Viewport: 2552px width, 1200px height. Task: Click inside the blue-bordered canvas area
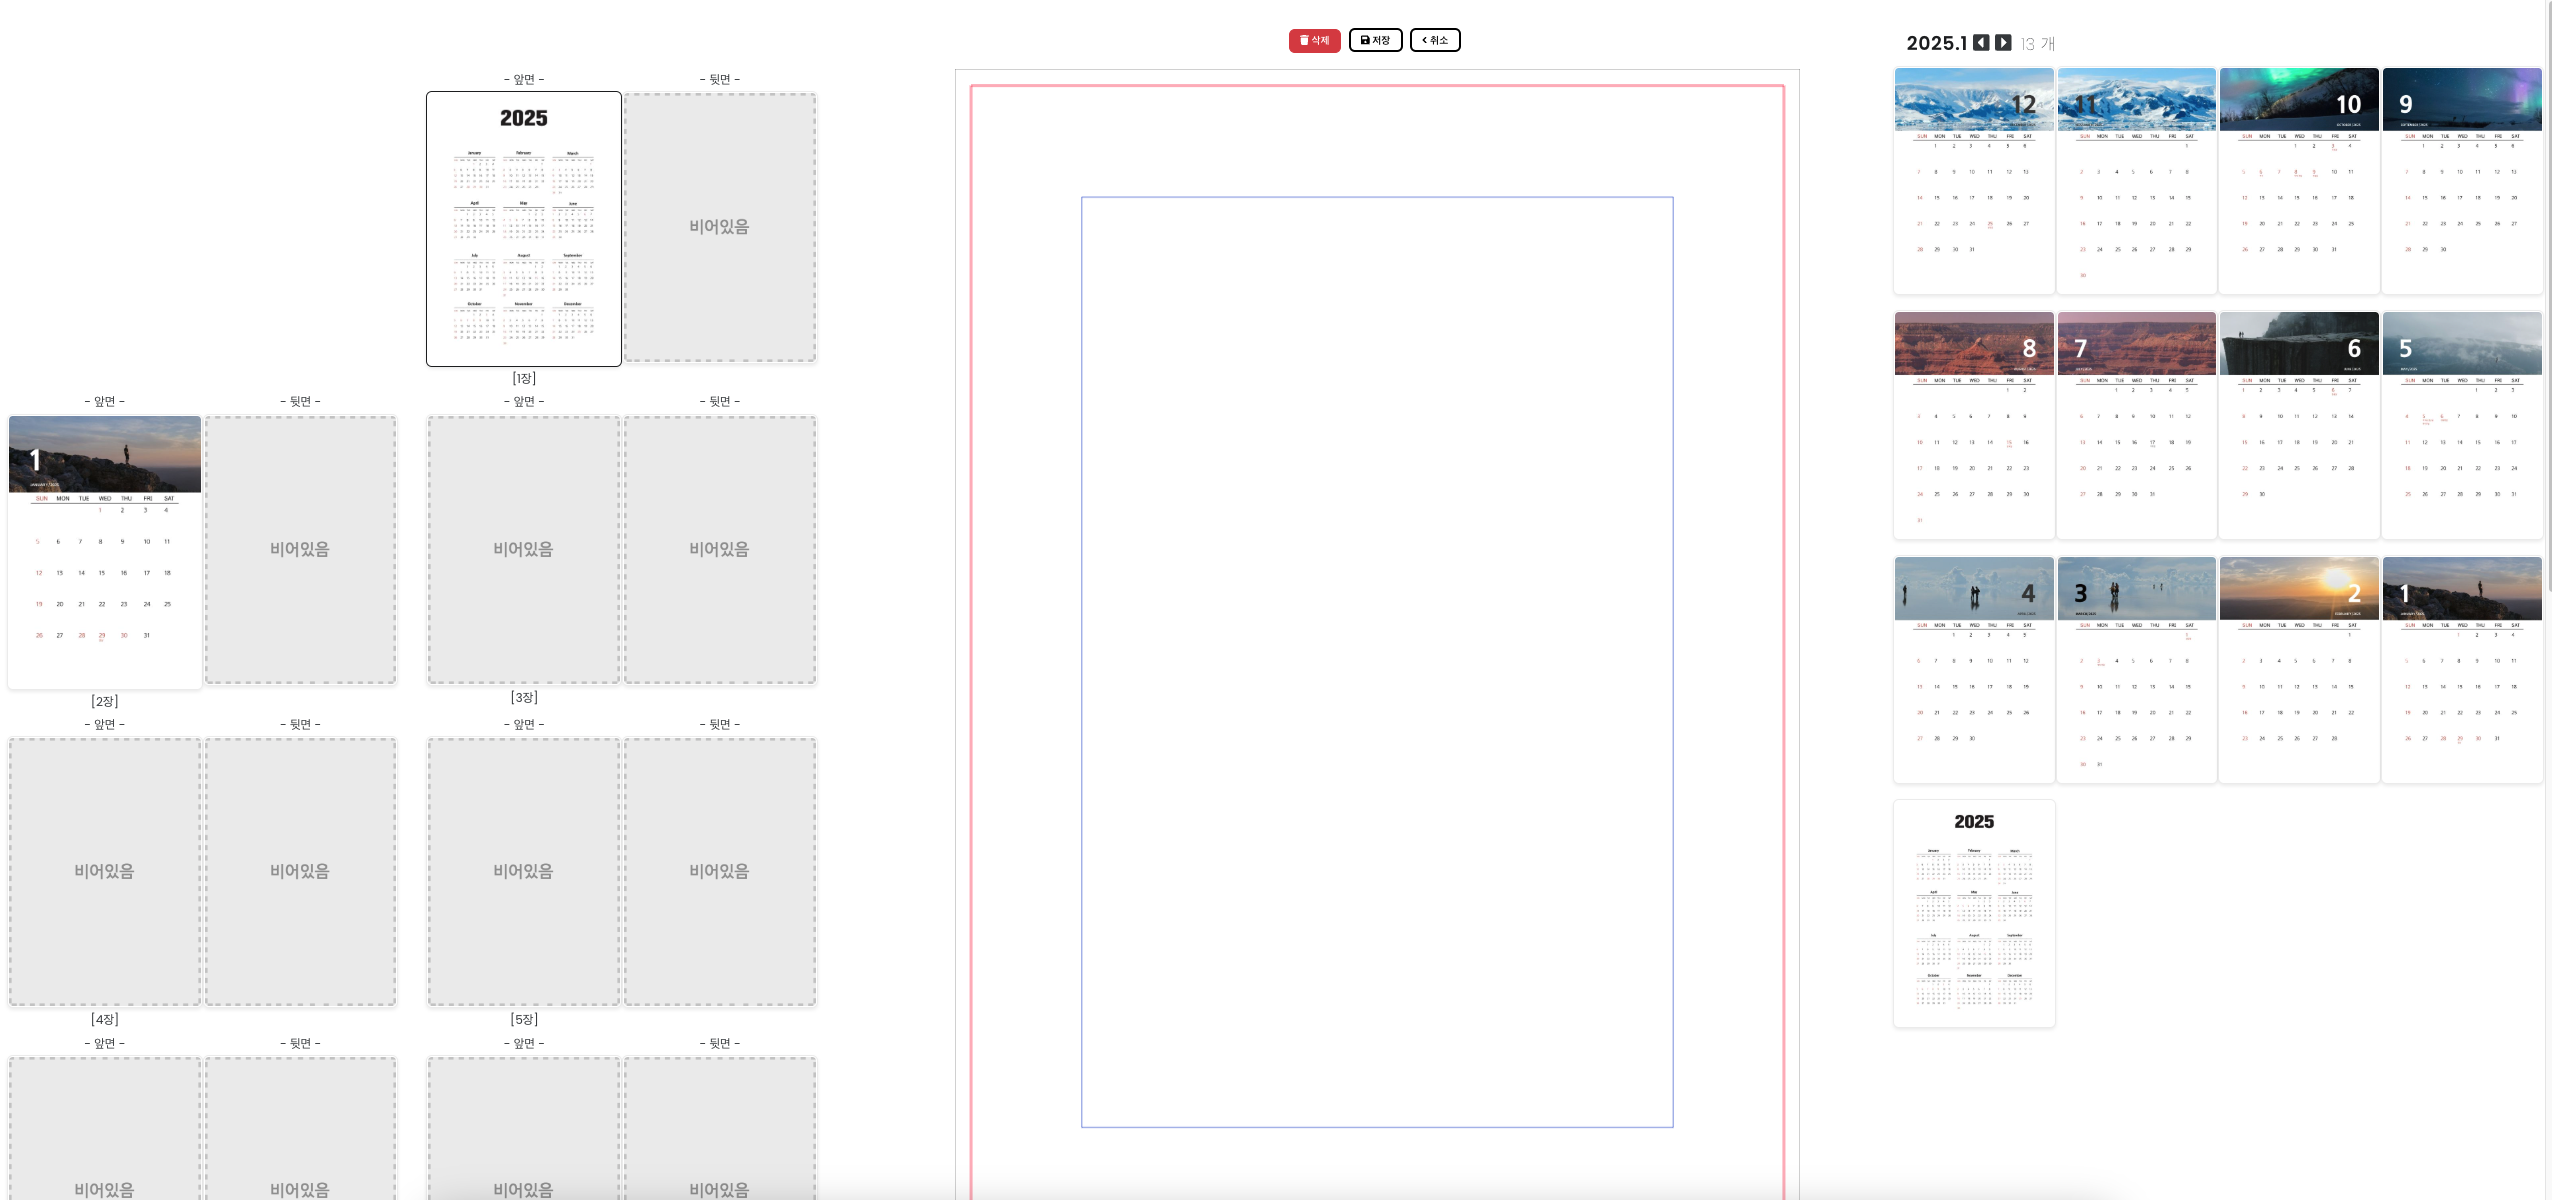(1376, 661)
